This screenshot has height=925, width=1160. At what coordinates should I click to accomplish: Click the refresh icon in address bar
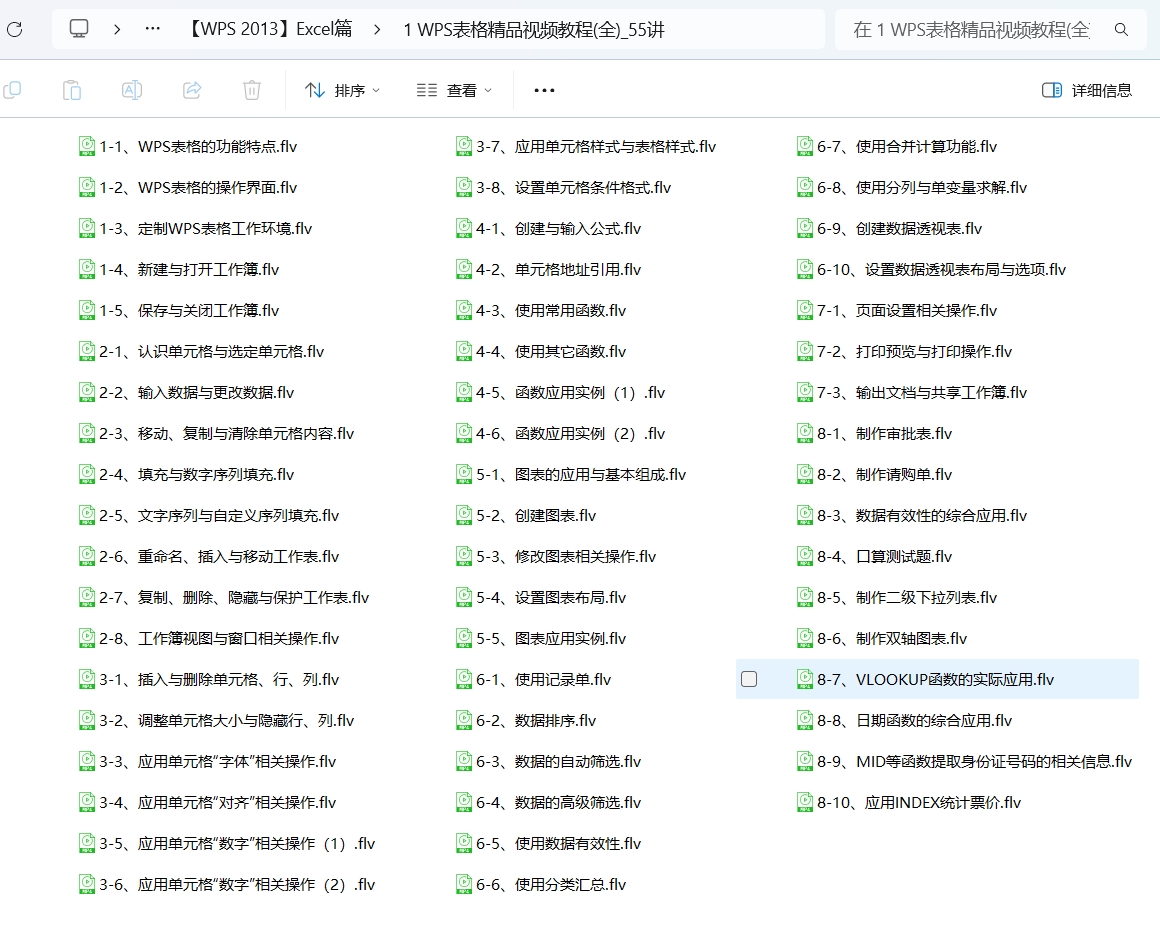(x=14, y=30)
